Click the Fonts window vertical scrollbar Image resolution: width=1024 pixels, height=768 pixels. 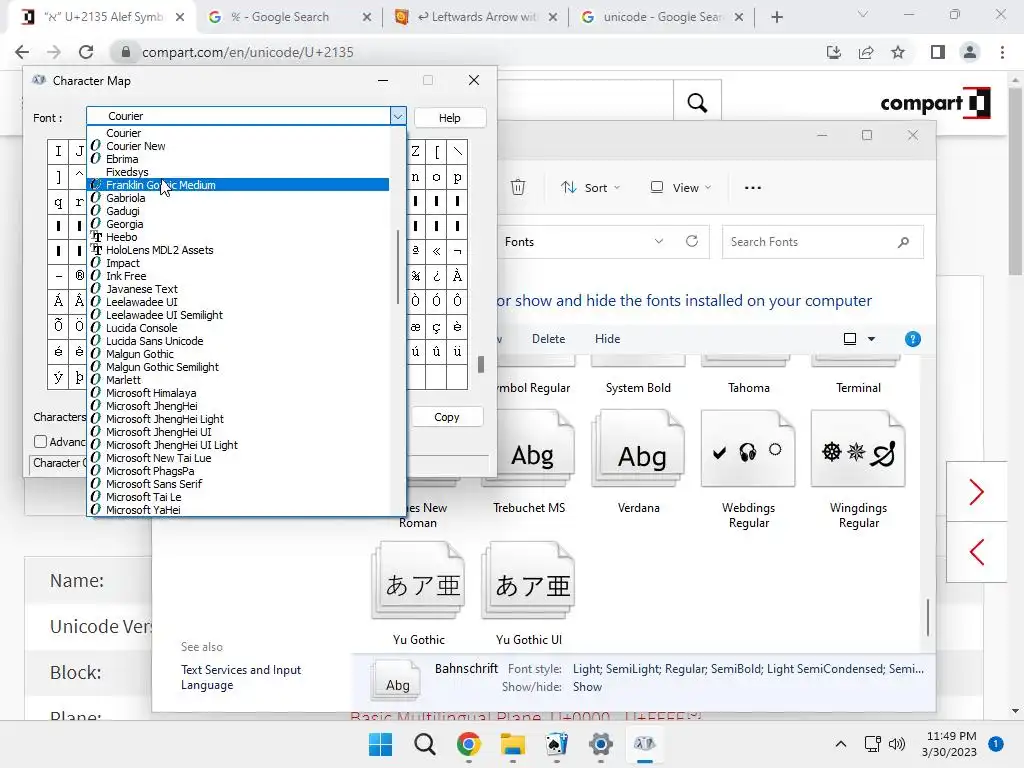click(928, 617)
